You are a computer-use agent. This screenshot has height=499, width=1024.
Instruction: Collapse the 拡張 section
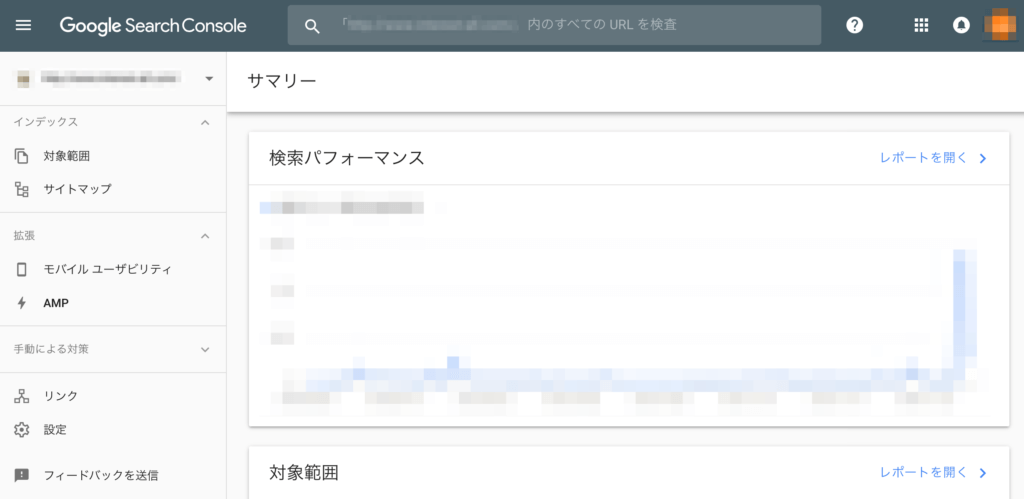(205, 236)
